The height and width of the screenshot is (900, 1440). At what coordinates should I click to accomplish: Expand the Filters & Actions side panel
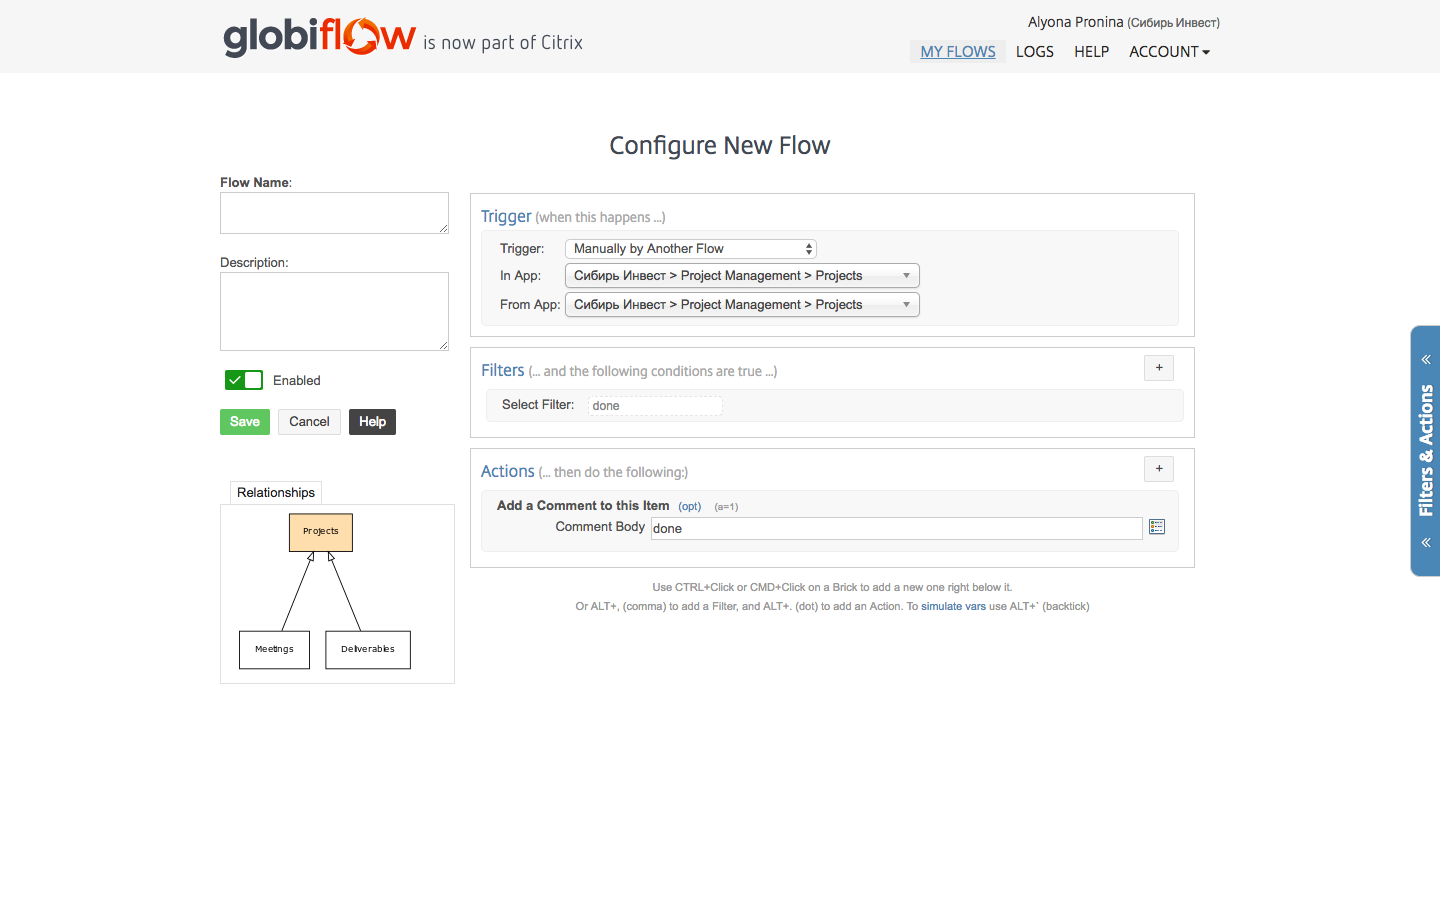tap(1425, 451)
